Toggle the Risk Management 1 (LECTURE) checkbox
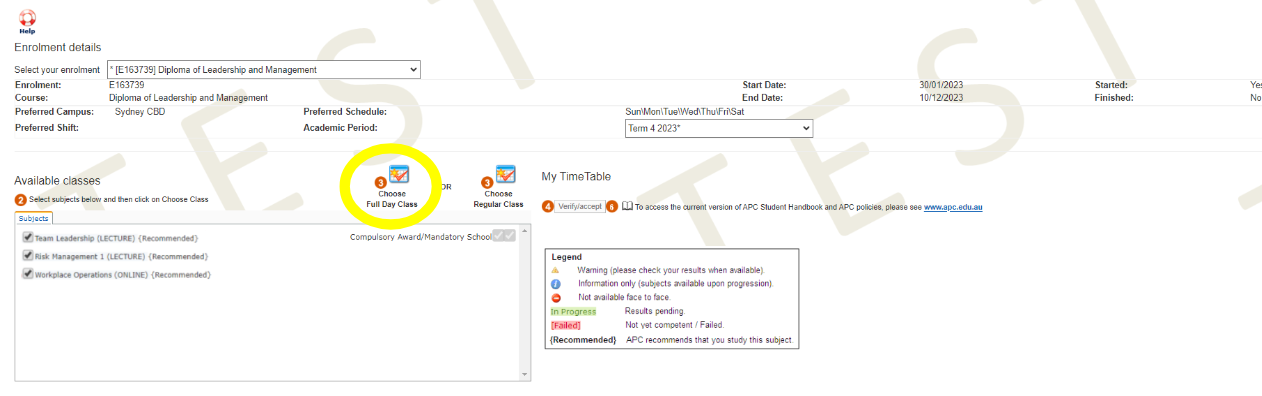The width and height of the screenshot is (1262, 396). 28,256
